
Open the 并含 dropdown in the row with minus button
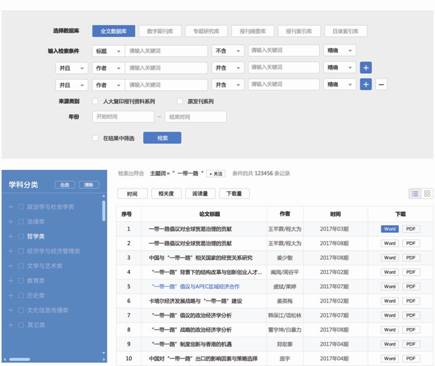point(228,85)
